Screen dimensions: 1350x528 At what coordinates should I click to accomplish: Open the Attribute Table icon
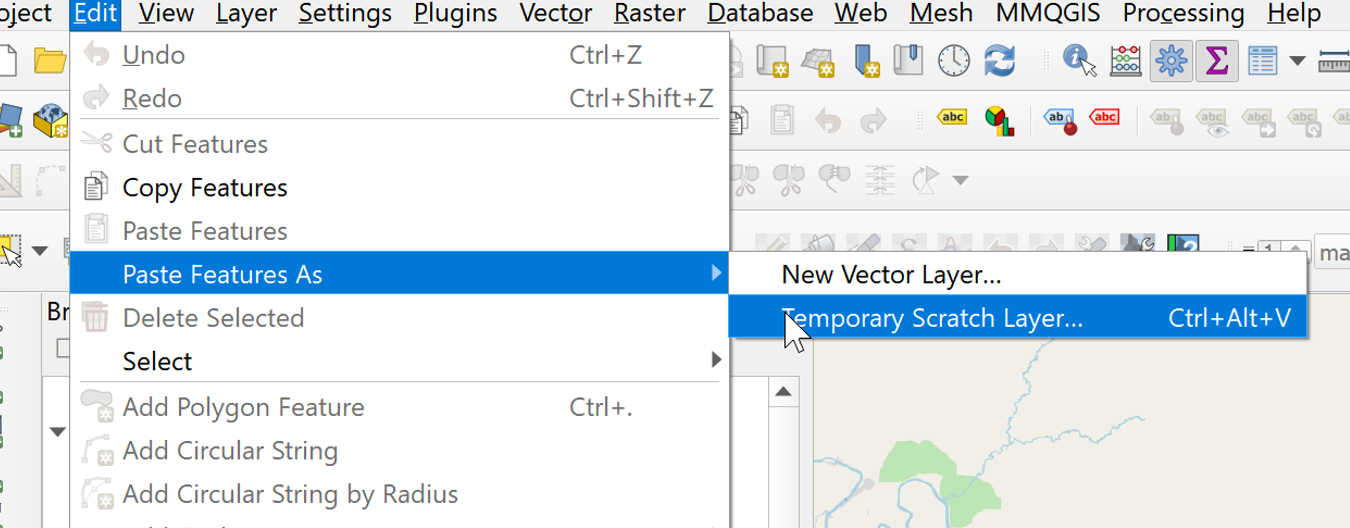point(1262,61)
